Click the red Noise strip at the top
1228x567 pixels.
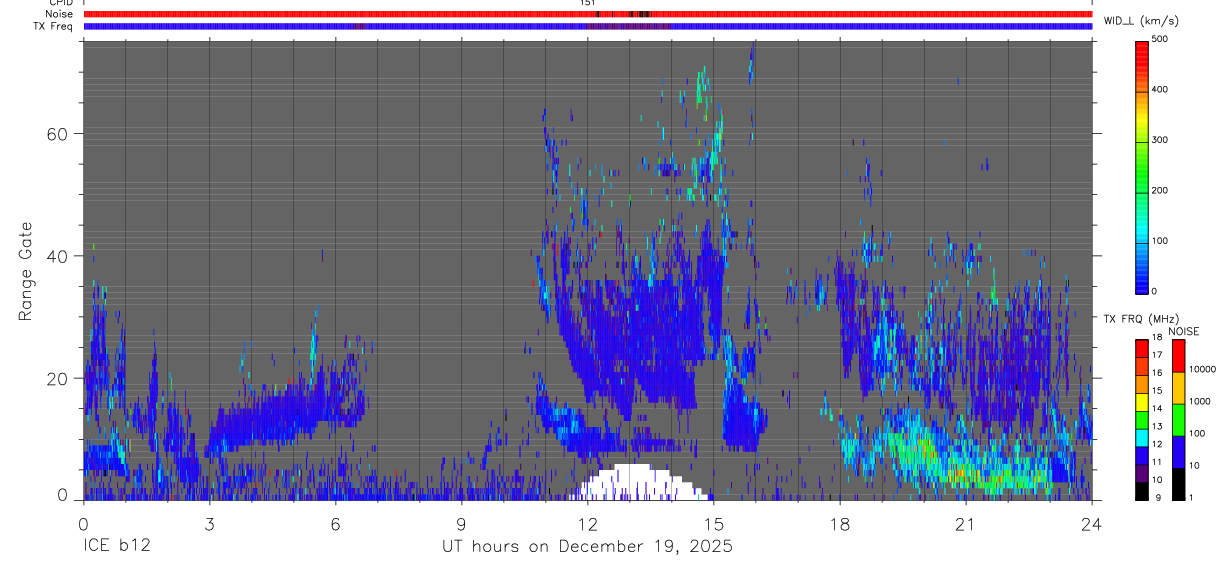point(588,14)
